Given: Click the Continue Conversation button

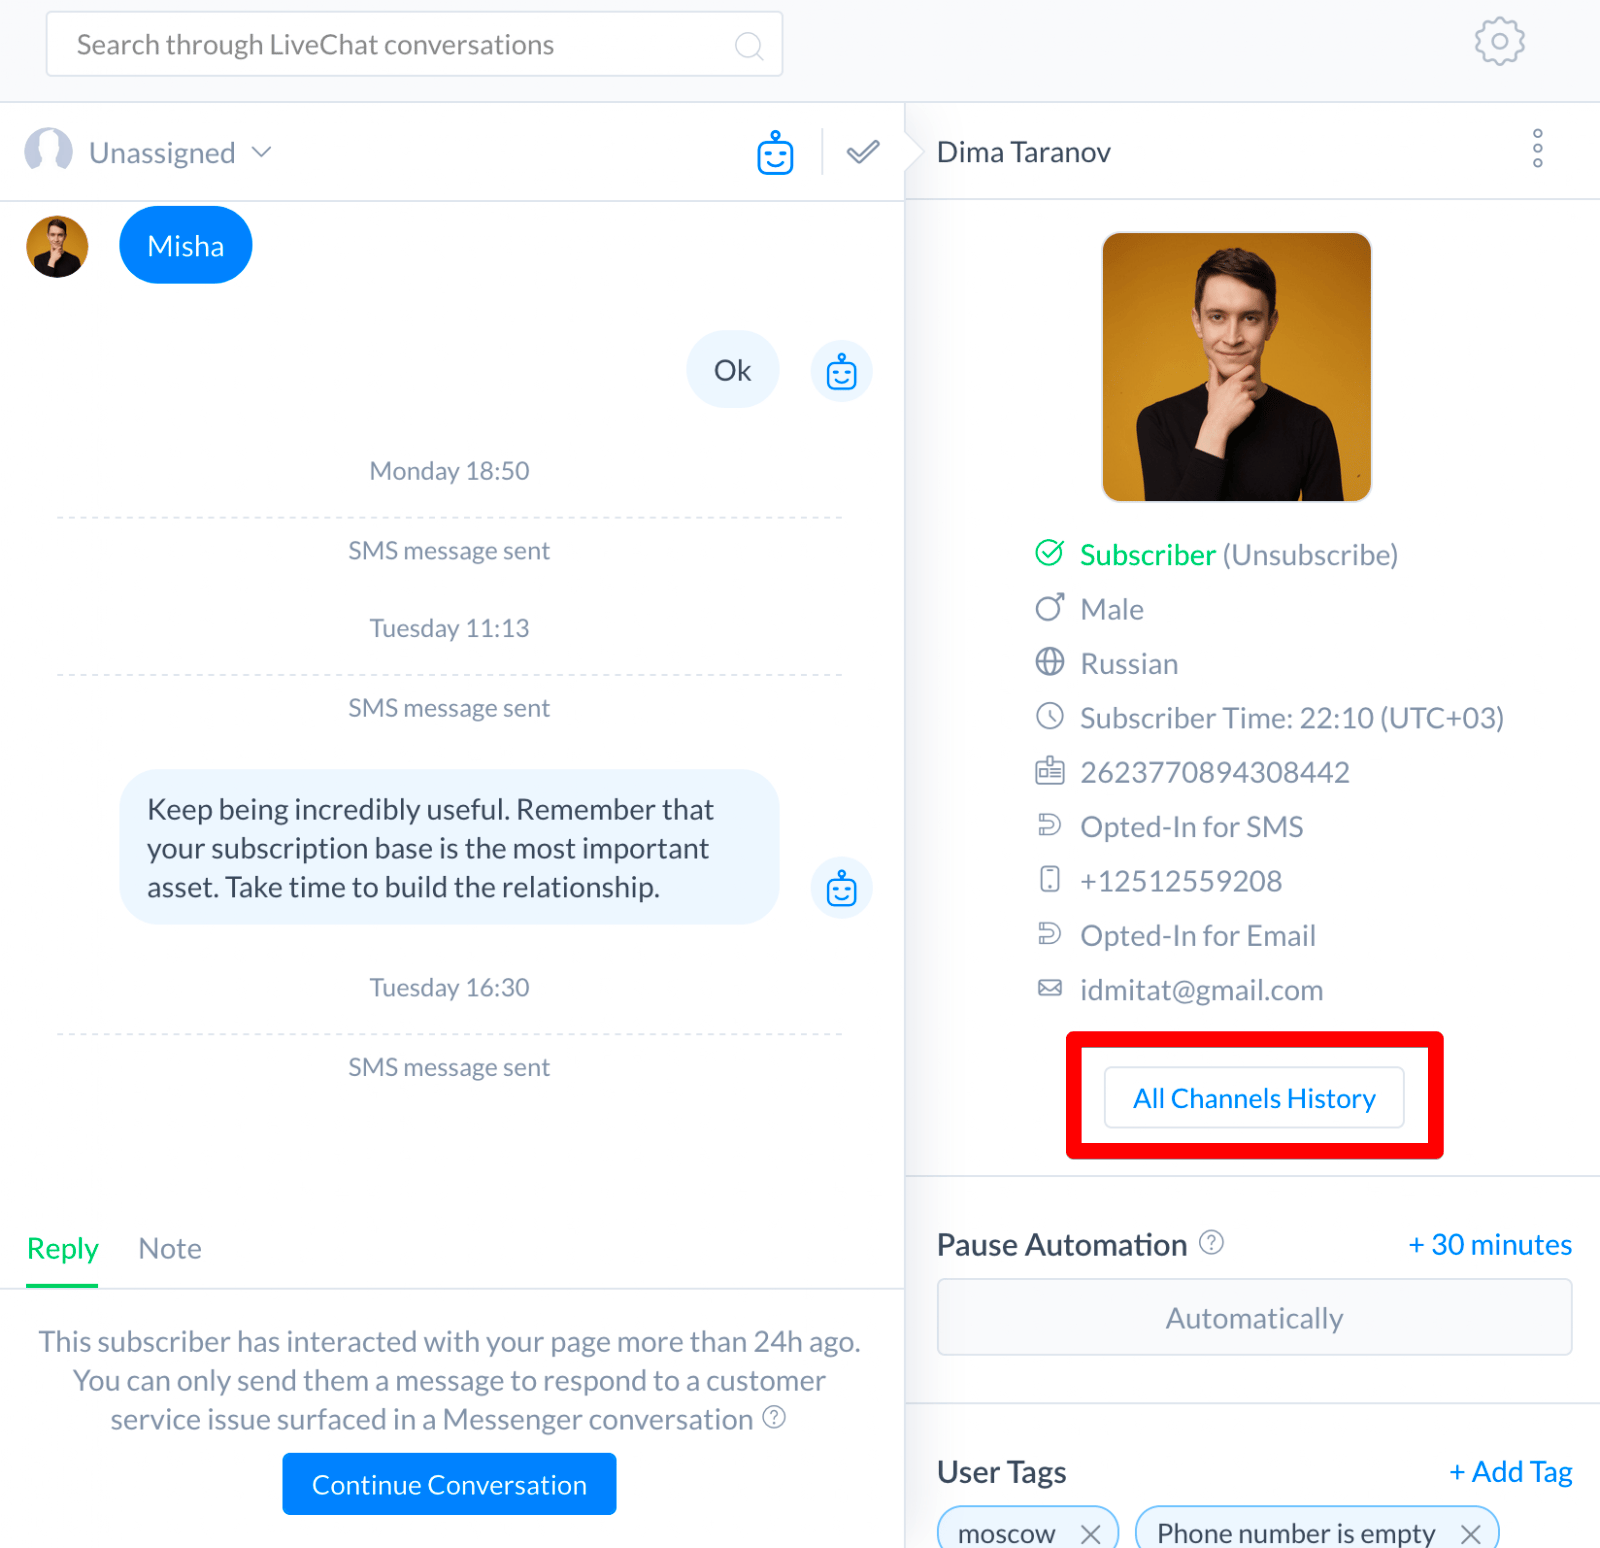Looking at the screenshot, I should click(449, 1484).
